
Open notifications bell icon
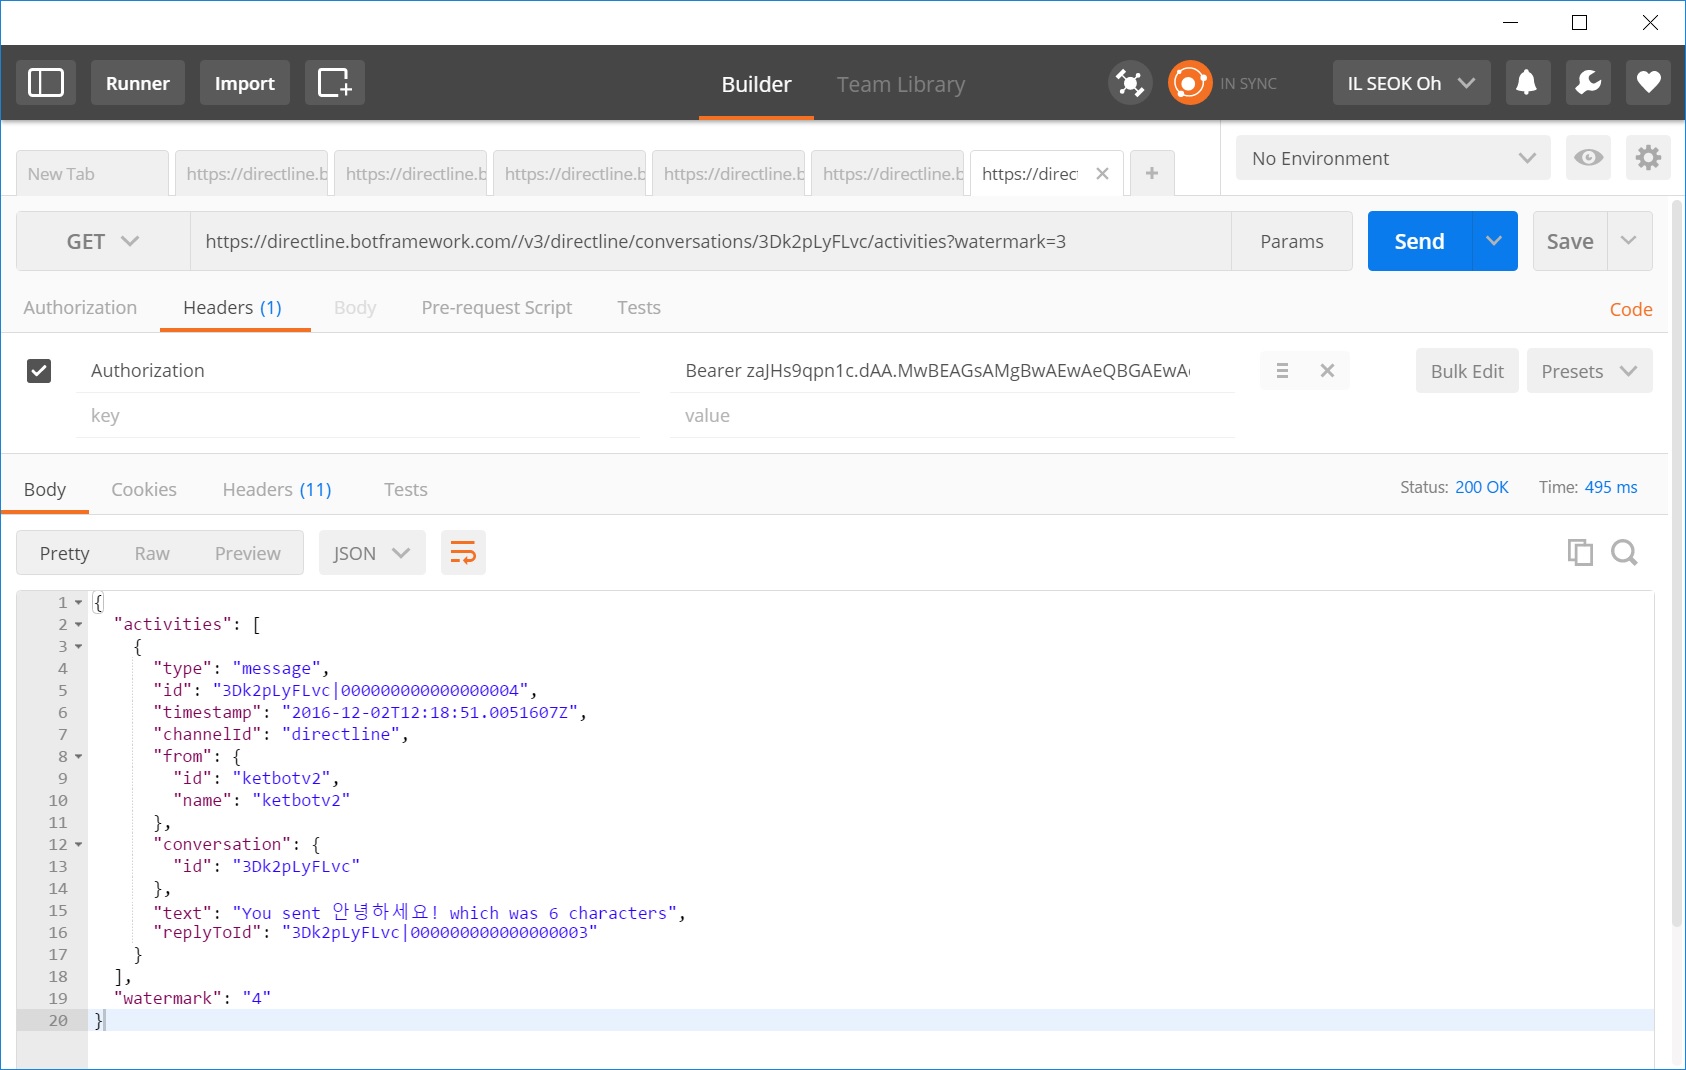pos(1526,83)
